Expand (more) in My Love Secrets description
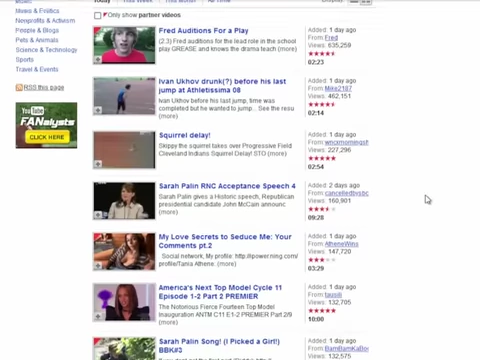Image resolution: width=480 pixels, height=360 pixels. pyautogui.click(x=227, y=264)
